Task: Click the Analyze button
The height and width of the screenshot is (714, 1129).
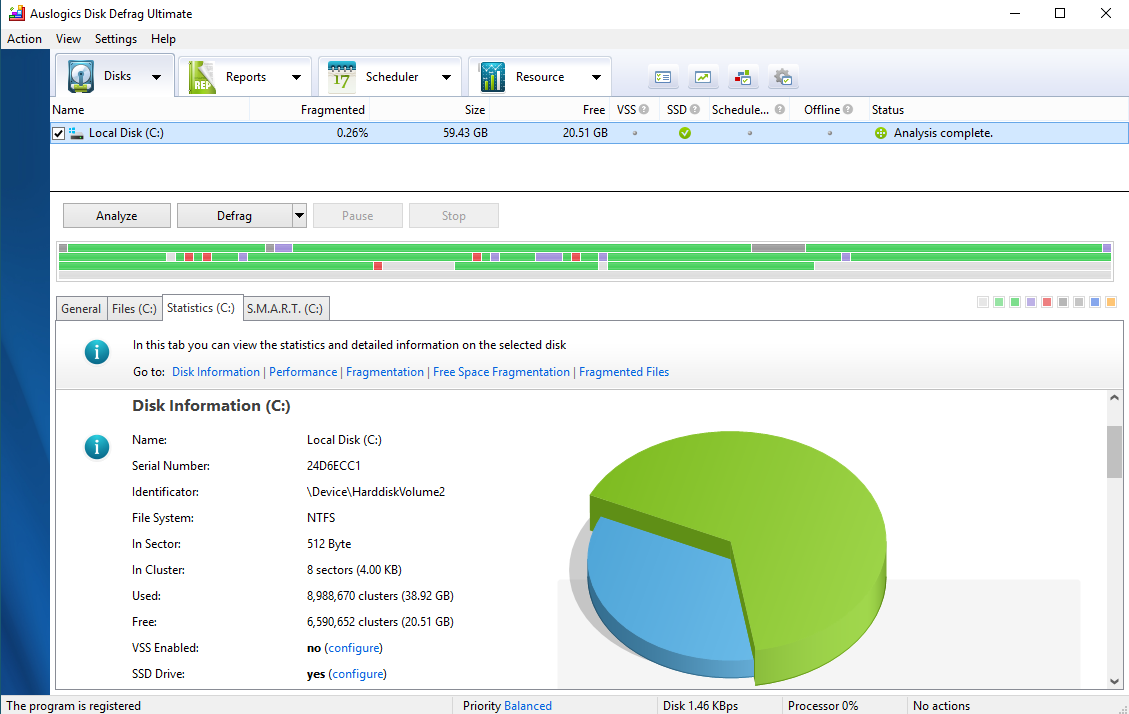Action: (117, 215)
